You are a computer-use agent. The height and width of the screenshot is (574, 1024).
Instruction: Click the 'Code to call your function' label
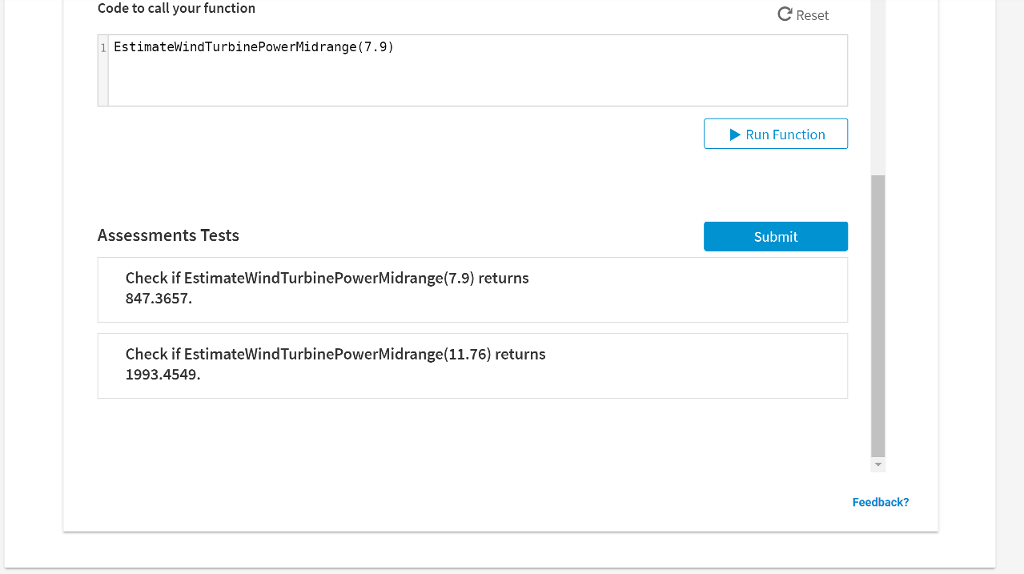click(x=176, y=8)
